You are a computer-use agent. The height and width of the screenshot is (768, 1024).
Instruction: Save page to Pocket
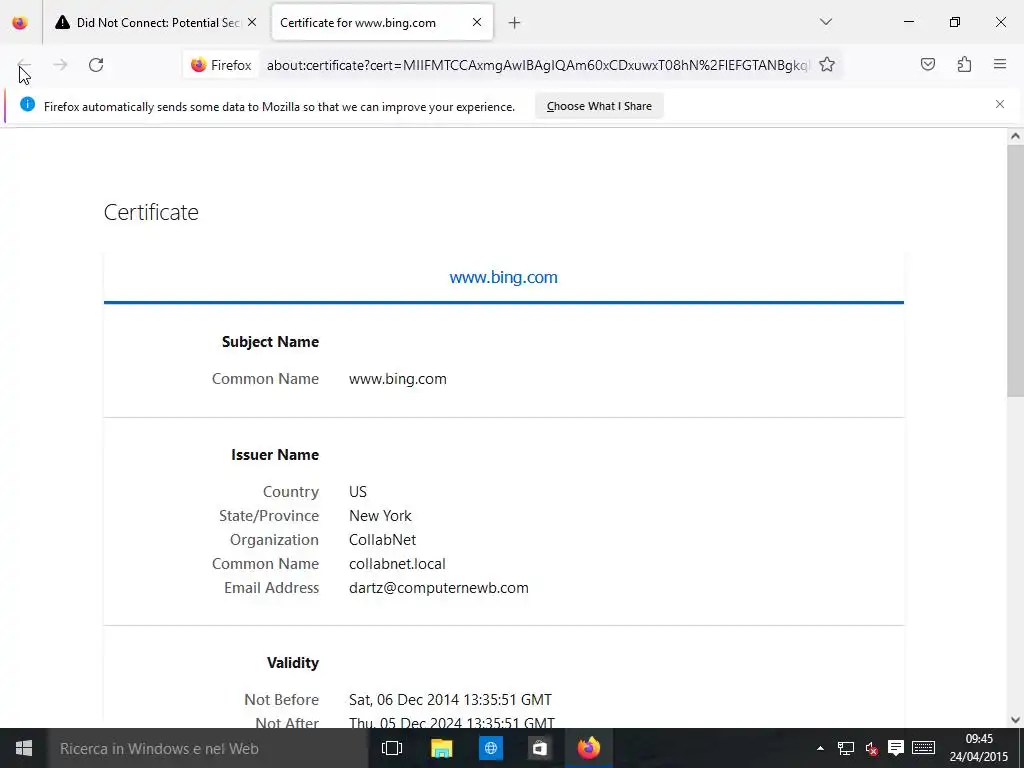(928, 64)
